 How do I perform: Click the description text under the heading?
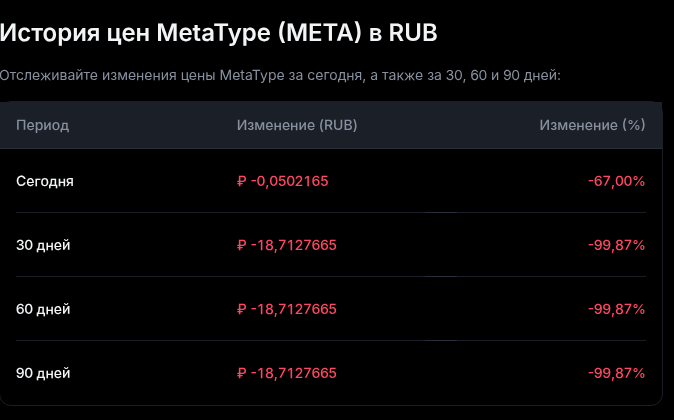tap(281, 75)
